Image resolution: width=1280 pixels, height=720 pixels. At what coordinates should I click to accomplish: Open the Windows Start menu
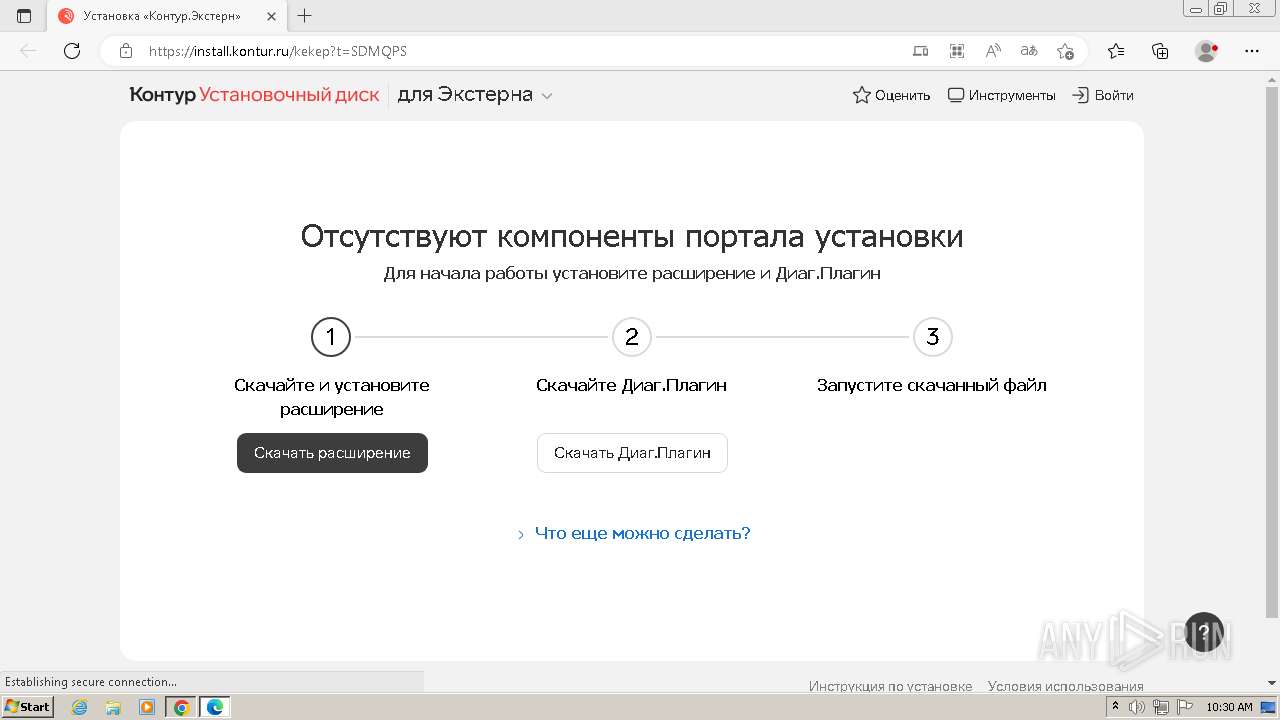click(27, 707)
